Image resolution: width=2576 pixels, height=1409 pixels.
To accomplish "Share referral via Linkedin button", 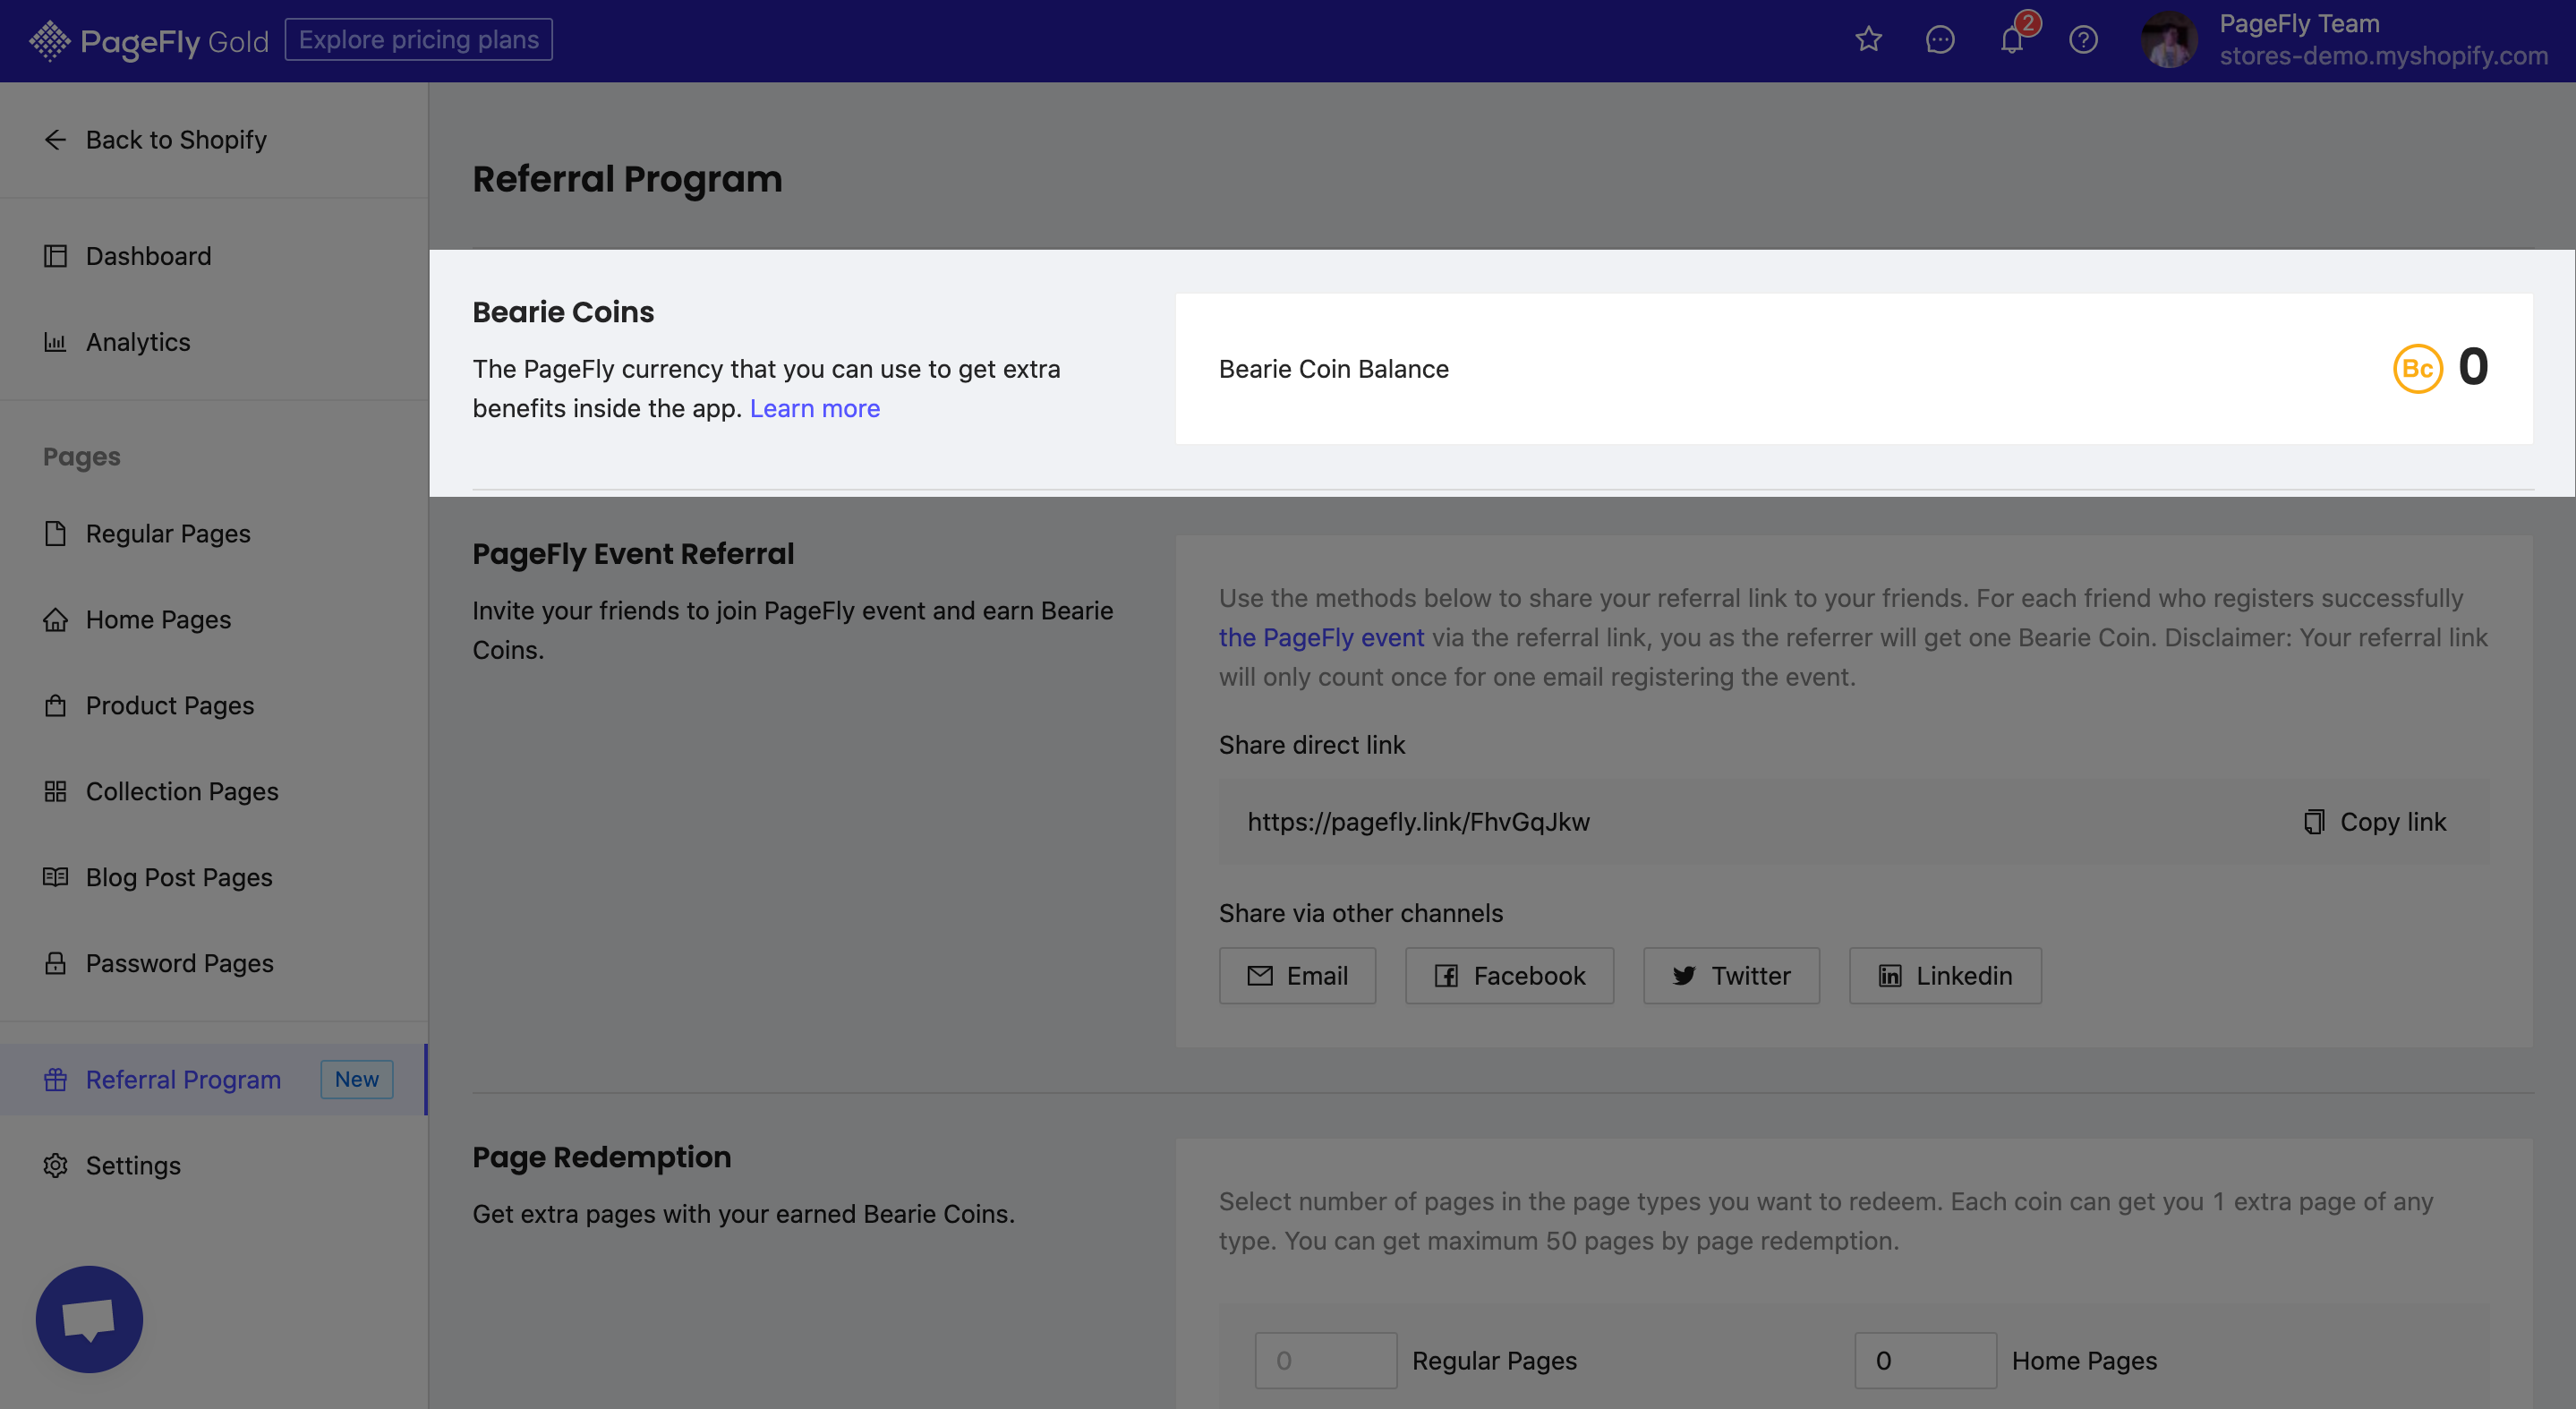I will [1945, 975].
